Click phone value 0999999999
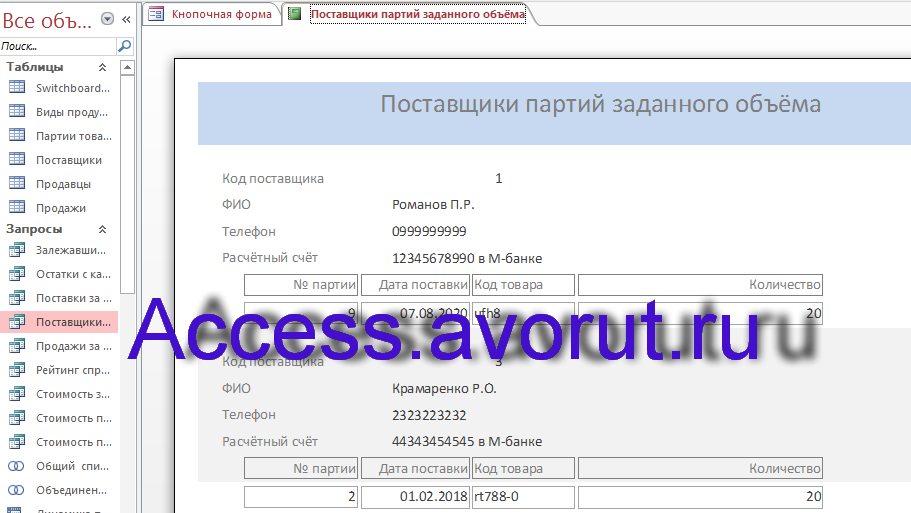Viewport: 911px width, 513px height. click(x=429, y=231)
